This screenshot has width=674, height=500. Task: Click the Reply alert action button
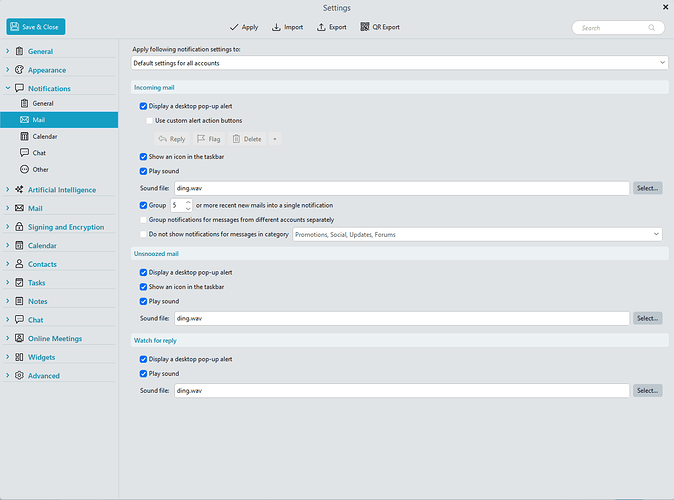pos(172,139)
